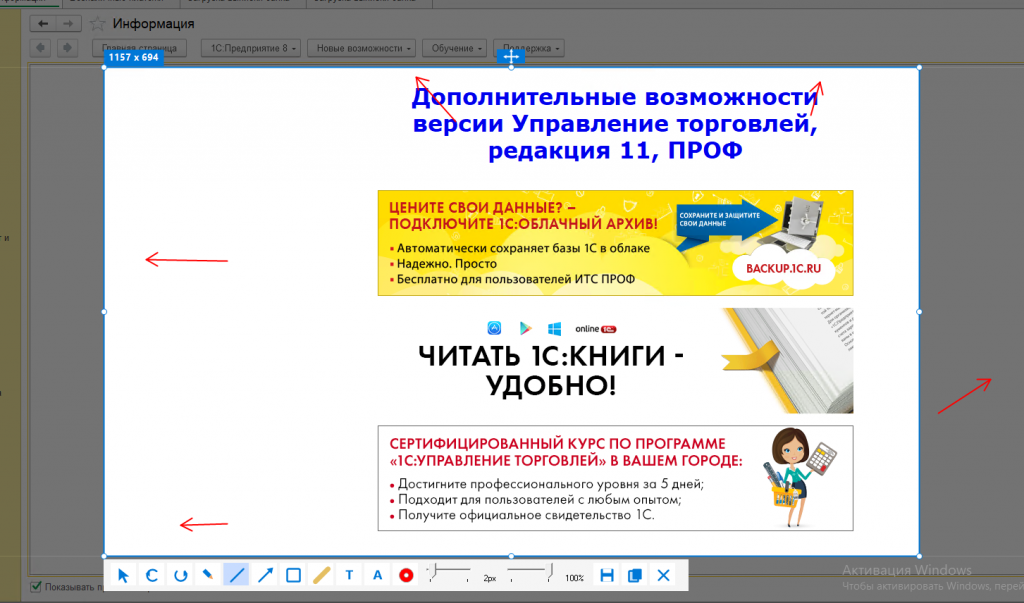The height and width of the screenshot is (603, 1024).
Task: Click the online 1C logo
Action: tap(596, 329)
